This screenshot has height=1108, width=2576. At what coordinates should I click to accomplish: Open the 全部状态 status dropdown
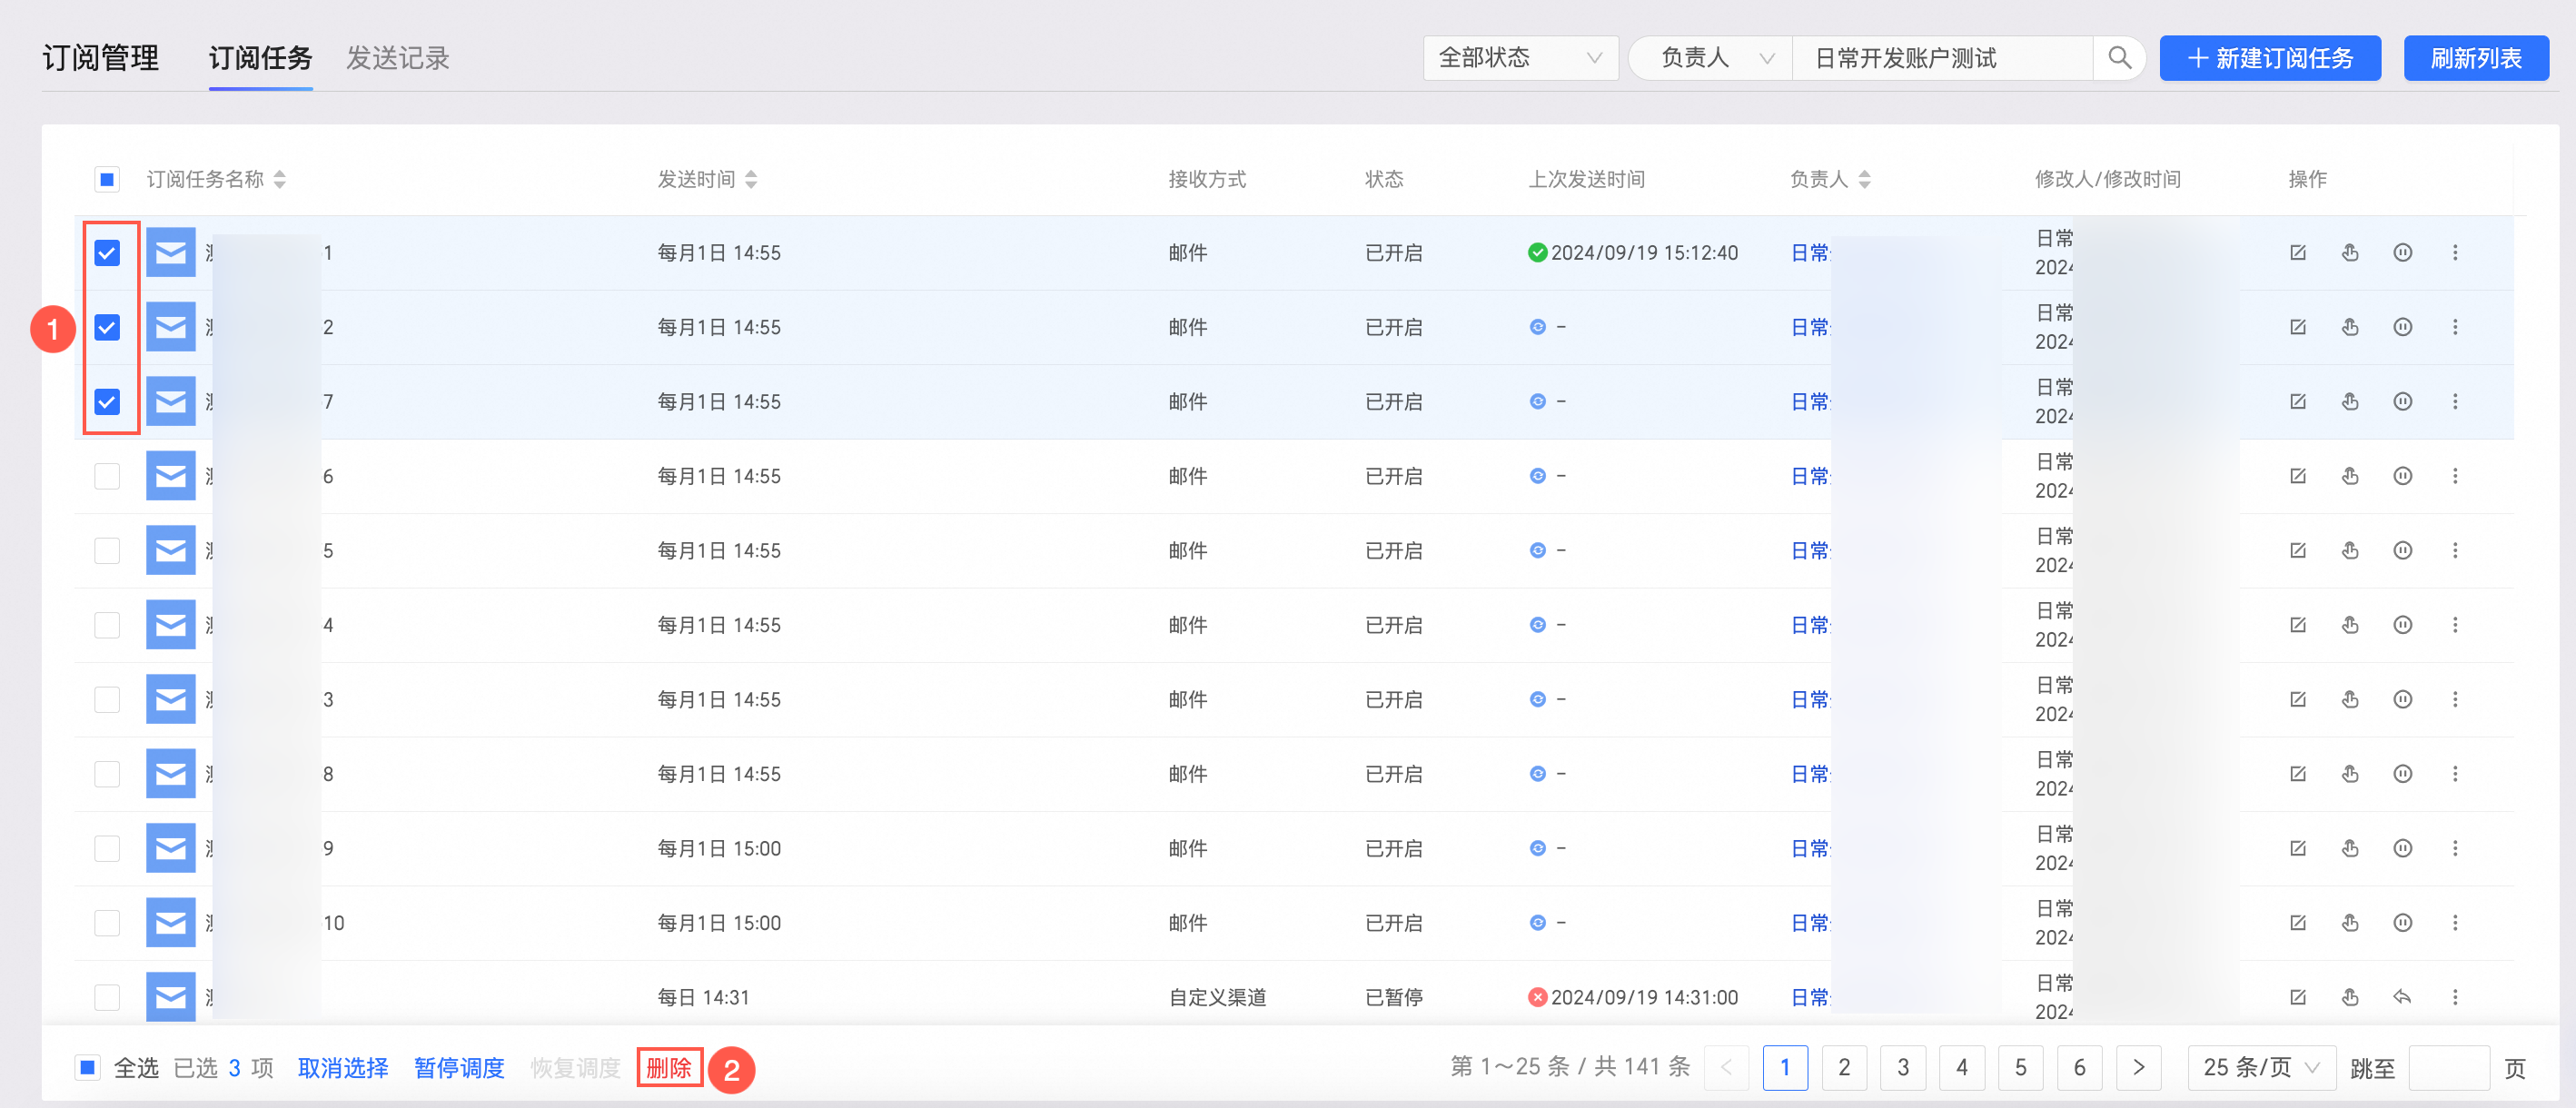pos(1519,58)
